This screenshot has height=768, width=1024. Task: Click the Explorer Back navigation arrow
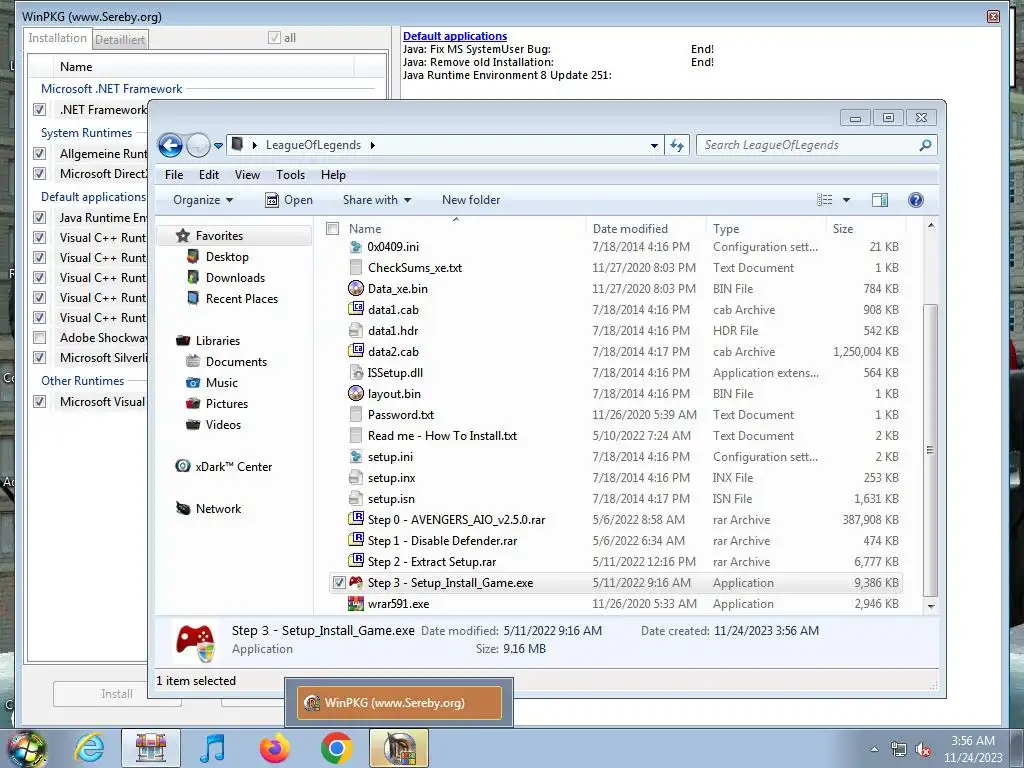point(170,145)
